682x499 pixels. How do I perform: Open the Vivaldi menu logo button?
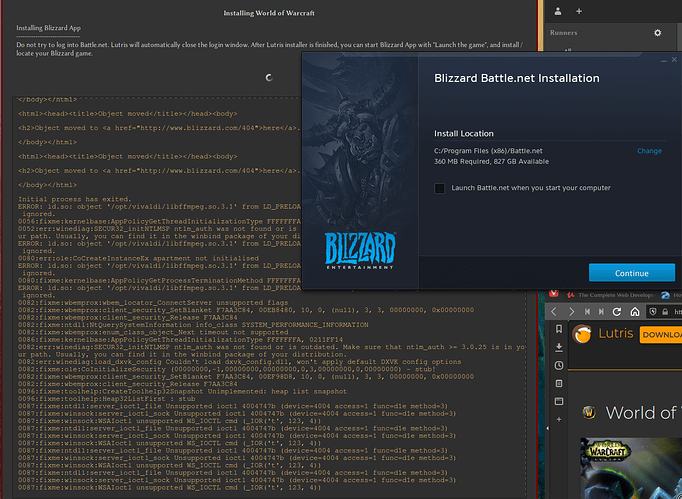pyautogui.click(x=553, y=294)
